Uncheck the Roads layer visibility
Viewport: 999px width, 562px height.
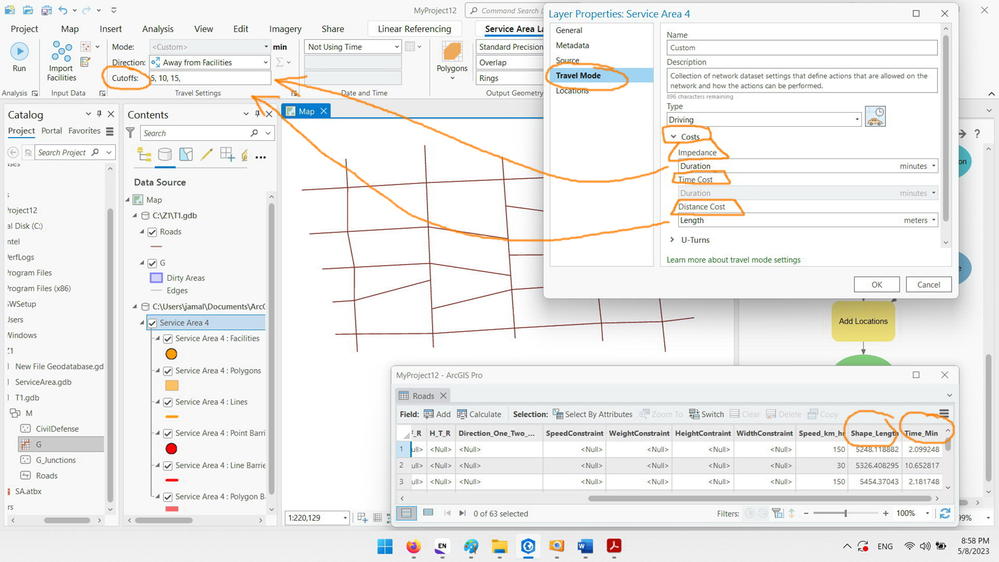point(152,232)
